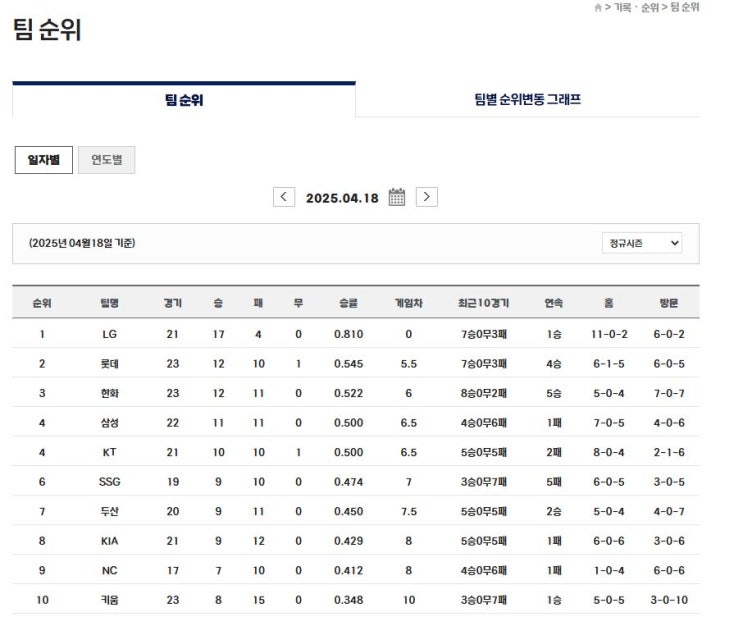Click the 팀명 column header

click(x=109, y=303)
